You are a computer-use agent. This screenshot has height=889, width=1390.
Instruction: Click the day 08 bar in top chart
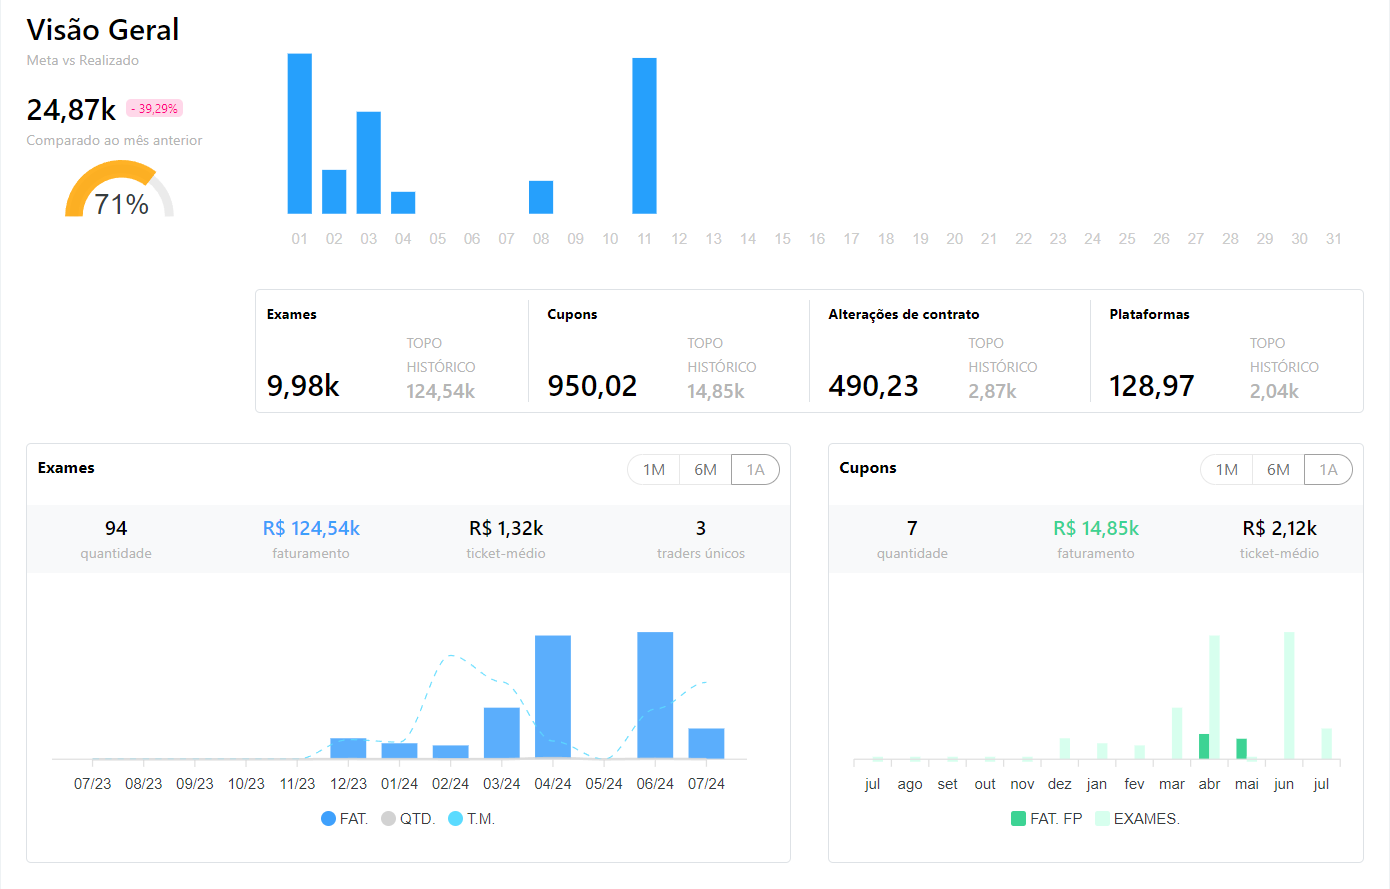coord(541,197)
